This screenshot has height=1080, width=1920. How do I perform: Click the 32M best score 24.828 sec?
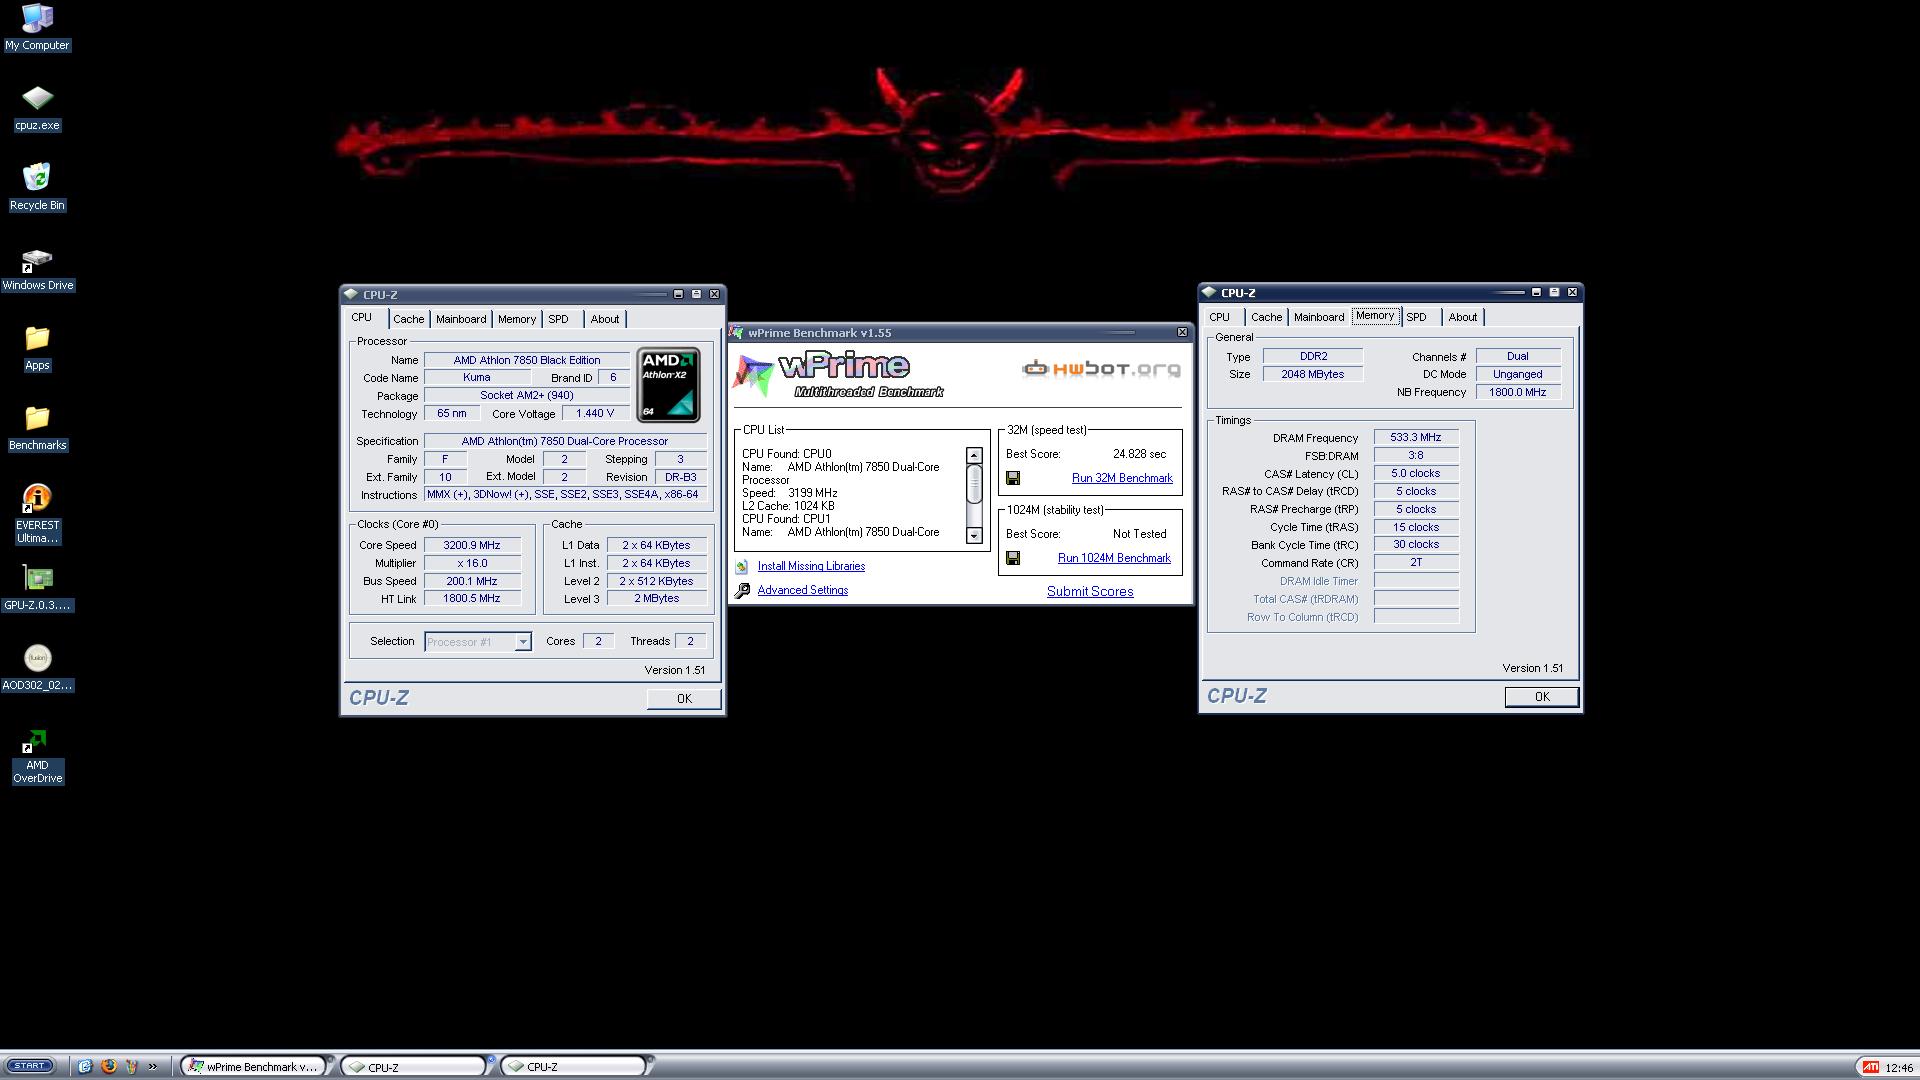coord(1139,454)
